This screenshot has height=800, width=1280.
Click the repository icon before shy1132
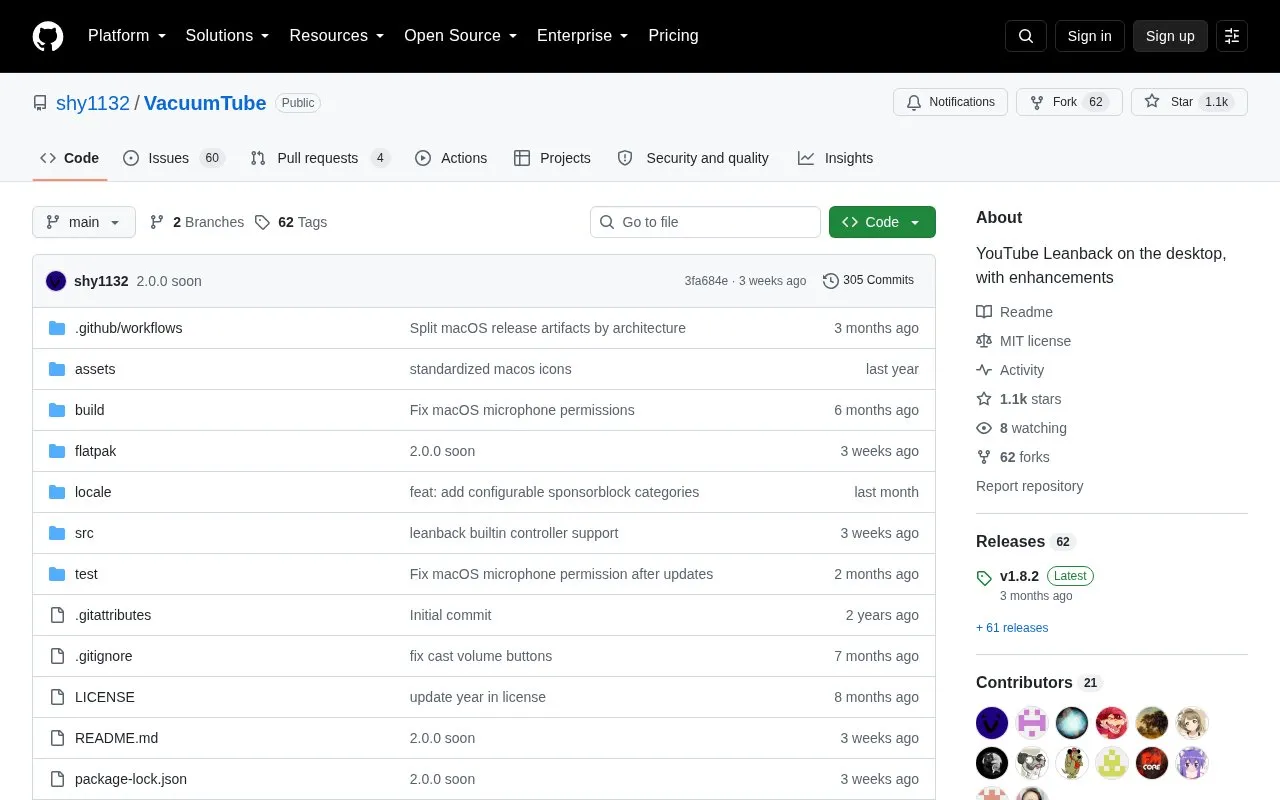click(x=40, y=103)
